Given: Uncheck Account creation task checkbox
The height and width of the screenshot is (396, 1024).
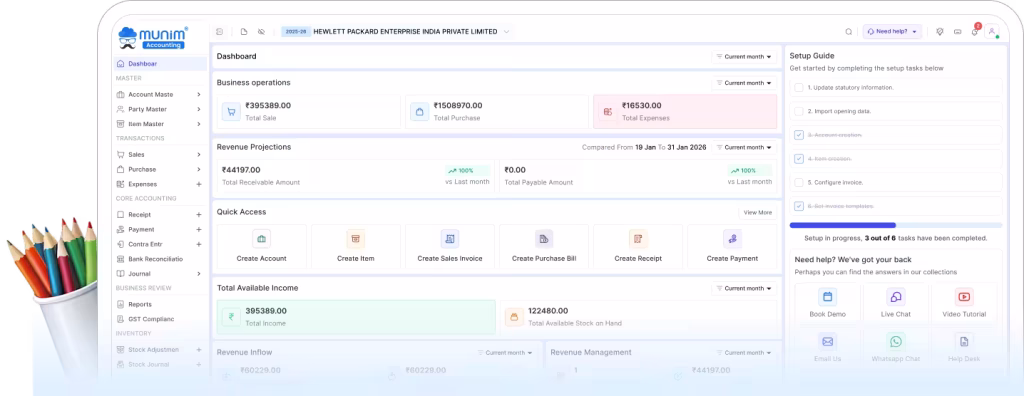Looking at the screenshot, I should pyautogui.click(x=799, y=135).
